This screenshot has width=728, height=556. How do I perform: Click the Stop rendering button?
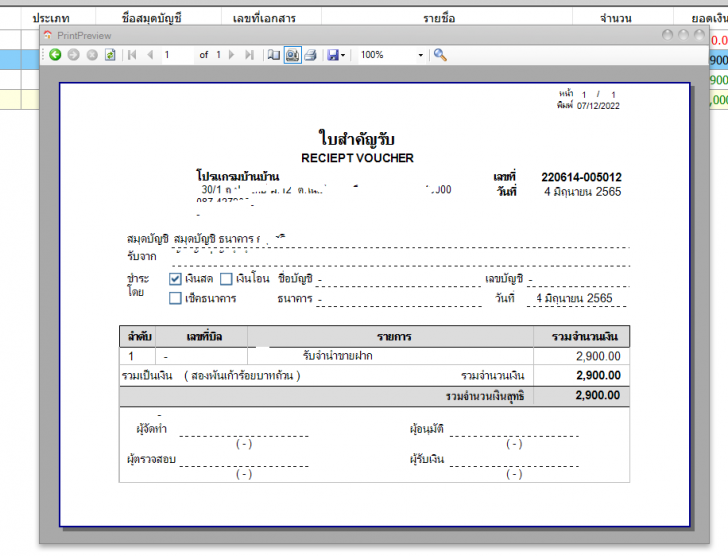tap(92, 55)
